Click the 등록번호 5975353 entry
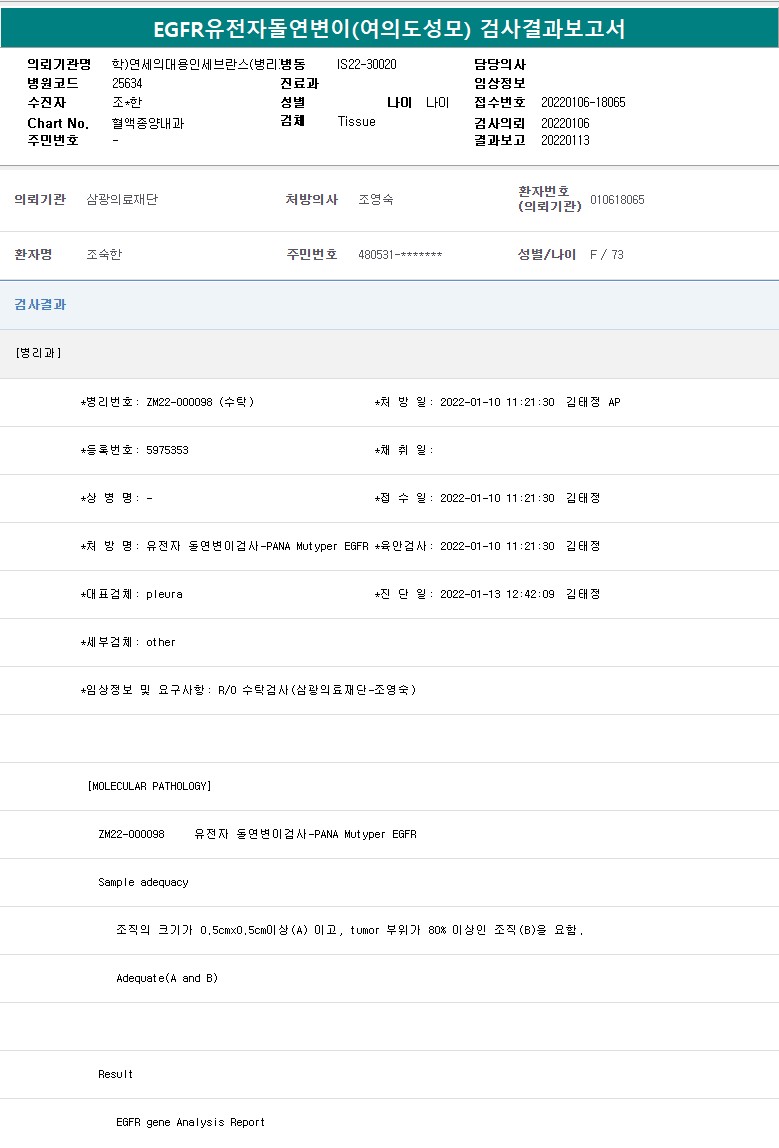779x1148 pixels. click(135, 450)
